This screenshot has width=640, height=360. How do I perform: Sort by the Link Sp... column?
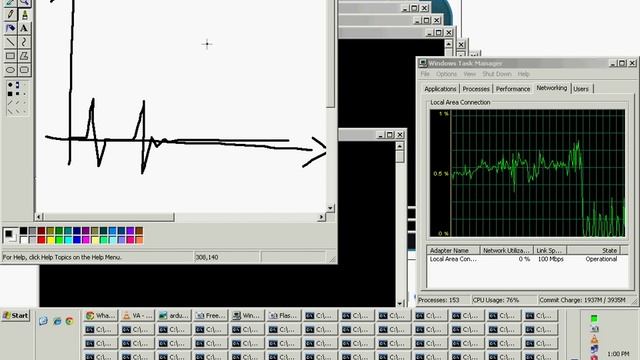550,250
